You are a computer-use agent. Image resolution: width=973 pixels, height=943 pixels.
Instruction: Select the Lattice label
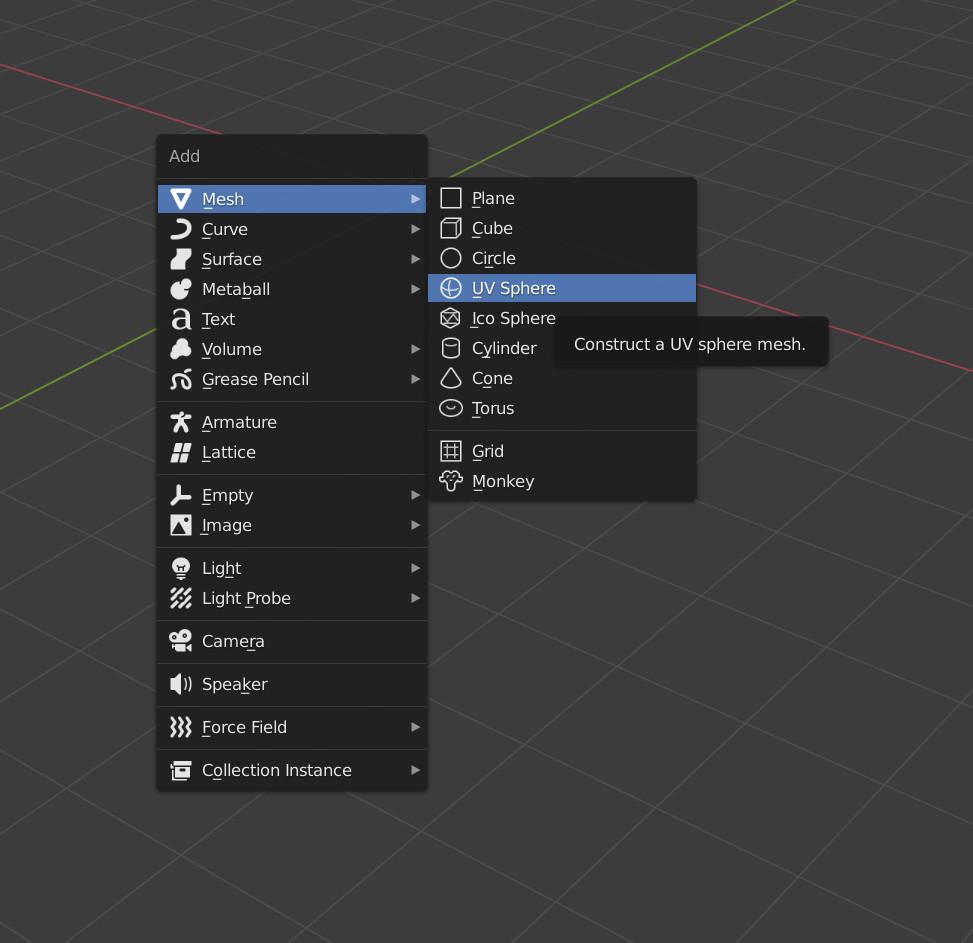pos(228,452)
